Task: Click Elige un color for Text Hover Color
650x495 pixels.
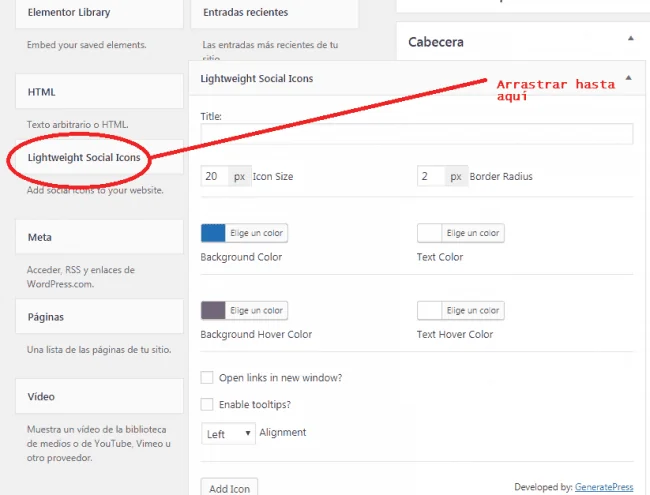Action: point(473,311)
